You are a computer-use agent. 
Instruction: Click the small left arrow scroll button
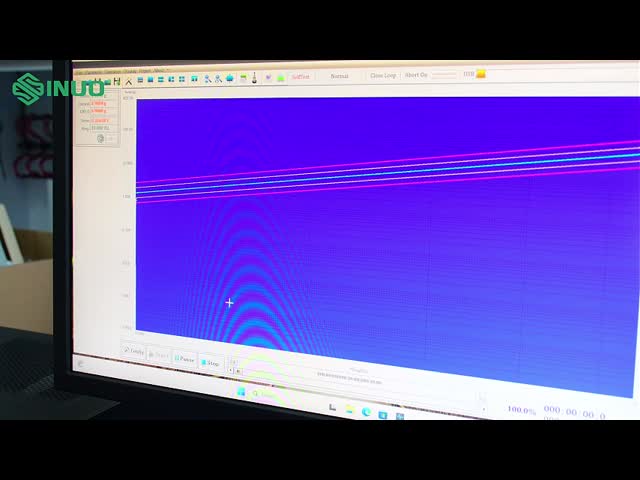pos(233,370)
